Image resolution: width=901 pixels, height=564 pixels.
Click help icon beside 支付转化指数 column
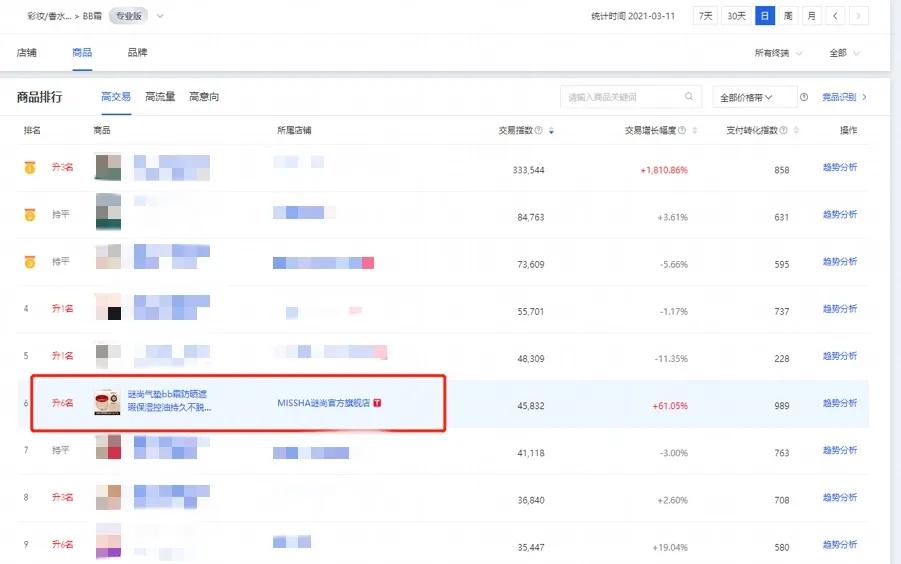[783, 131]
